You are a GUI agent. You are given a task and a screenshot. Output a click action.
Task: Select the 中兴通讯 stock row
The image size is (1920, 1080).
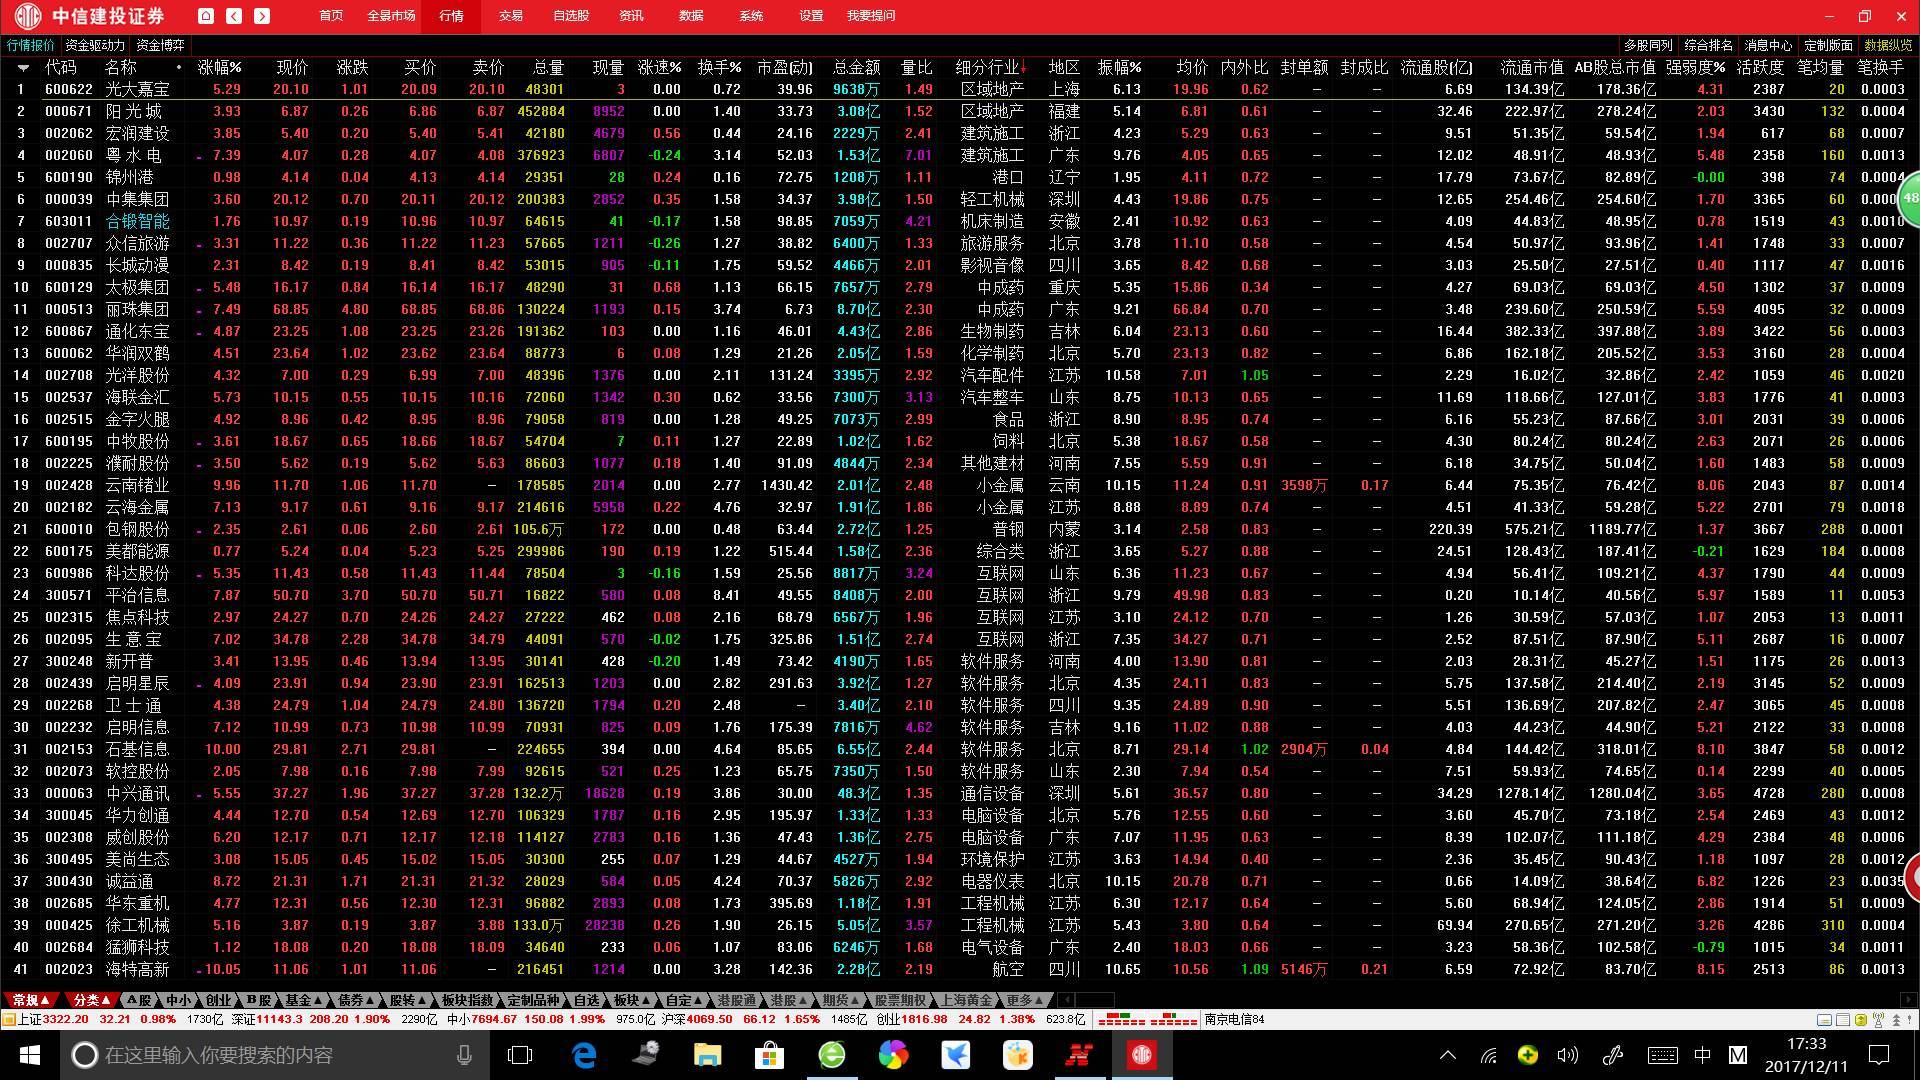[138, 793]
